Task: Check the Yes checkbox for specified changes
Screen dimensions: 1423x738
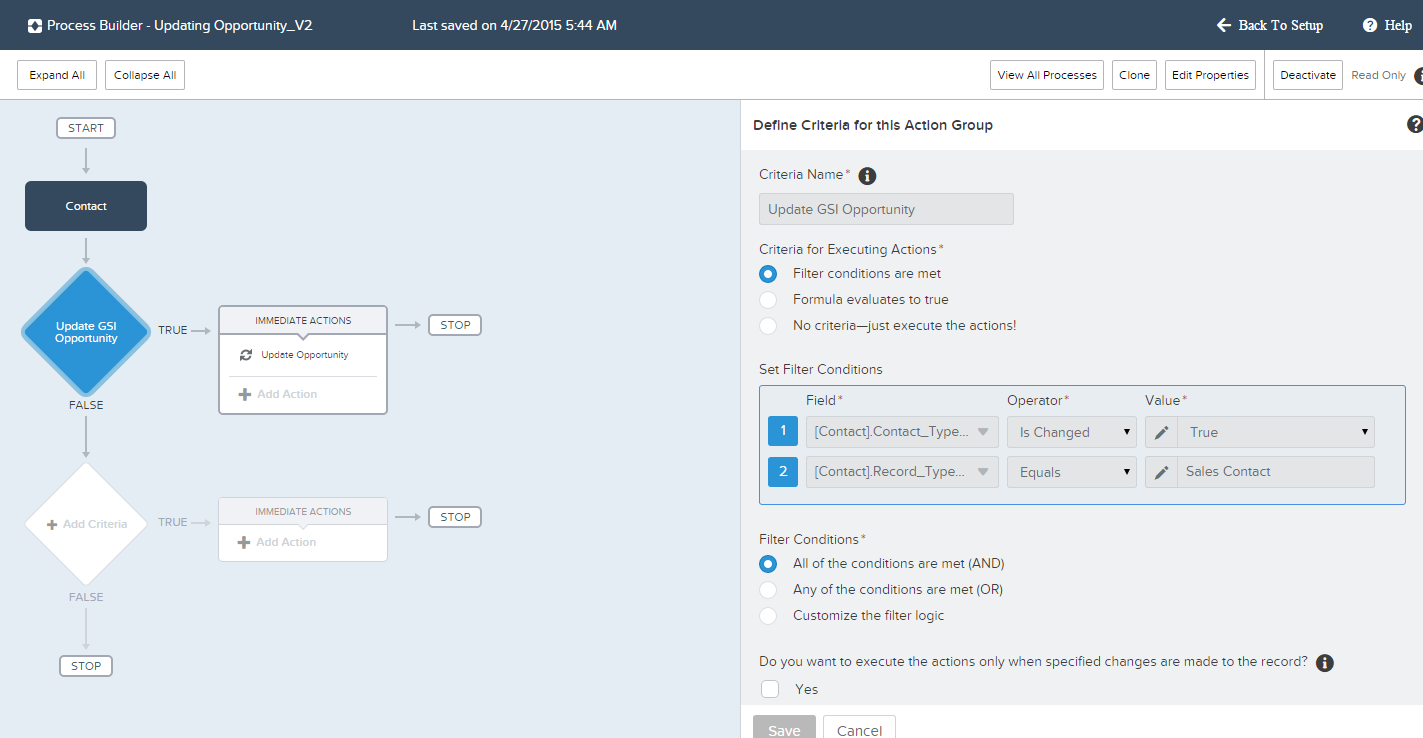Action: [x=770, y=689]
